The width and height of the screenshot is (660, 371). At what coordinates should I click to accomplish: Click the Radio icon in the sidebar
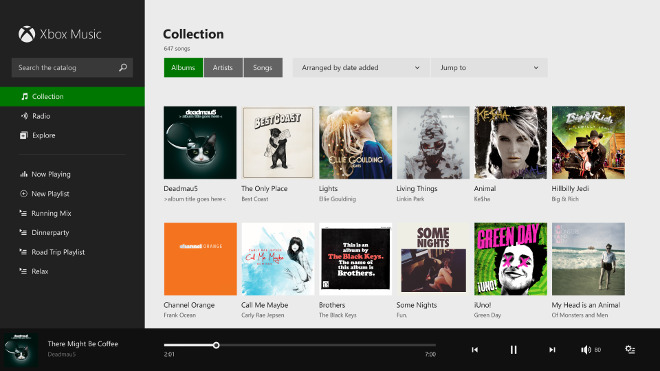24,116
